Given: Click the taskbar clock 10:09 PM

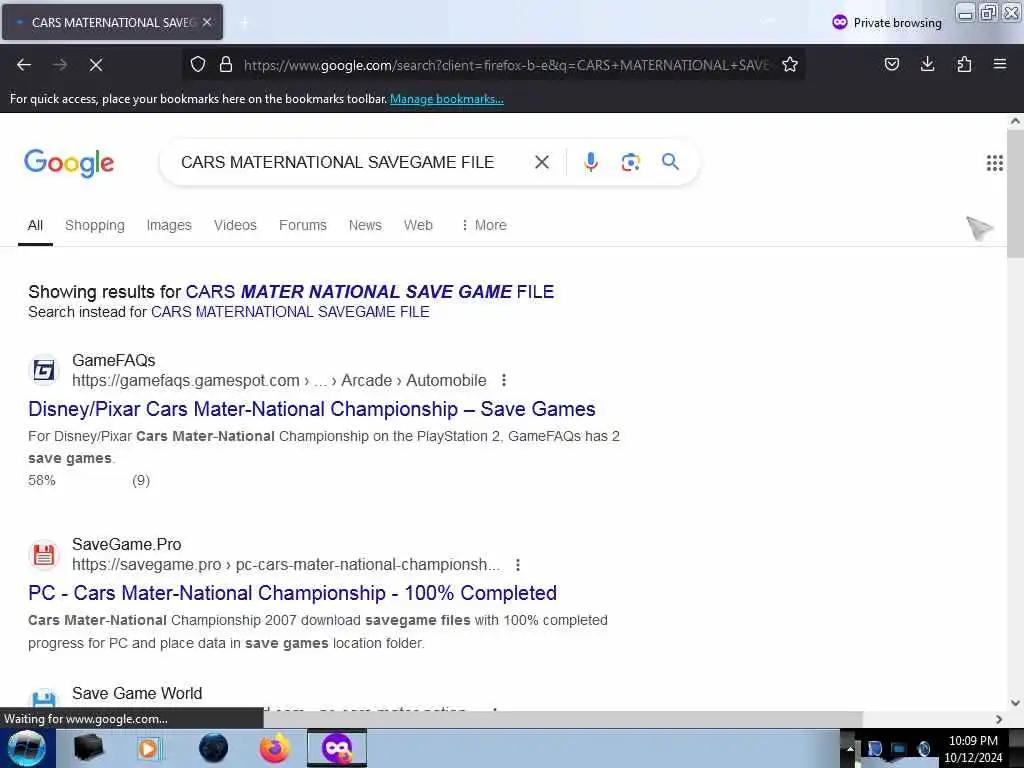Looking at the screenshot, I should click(973, 741).
